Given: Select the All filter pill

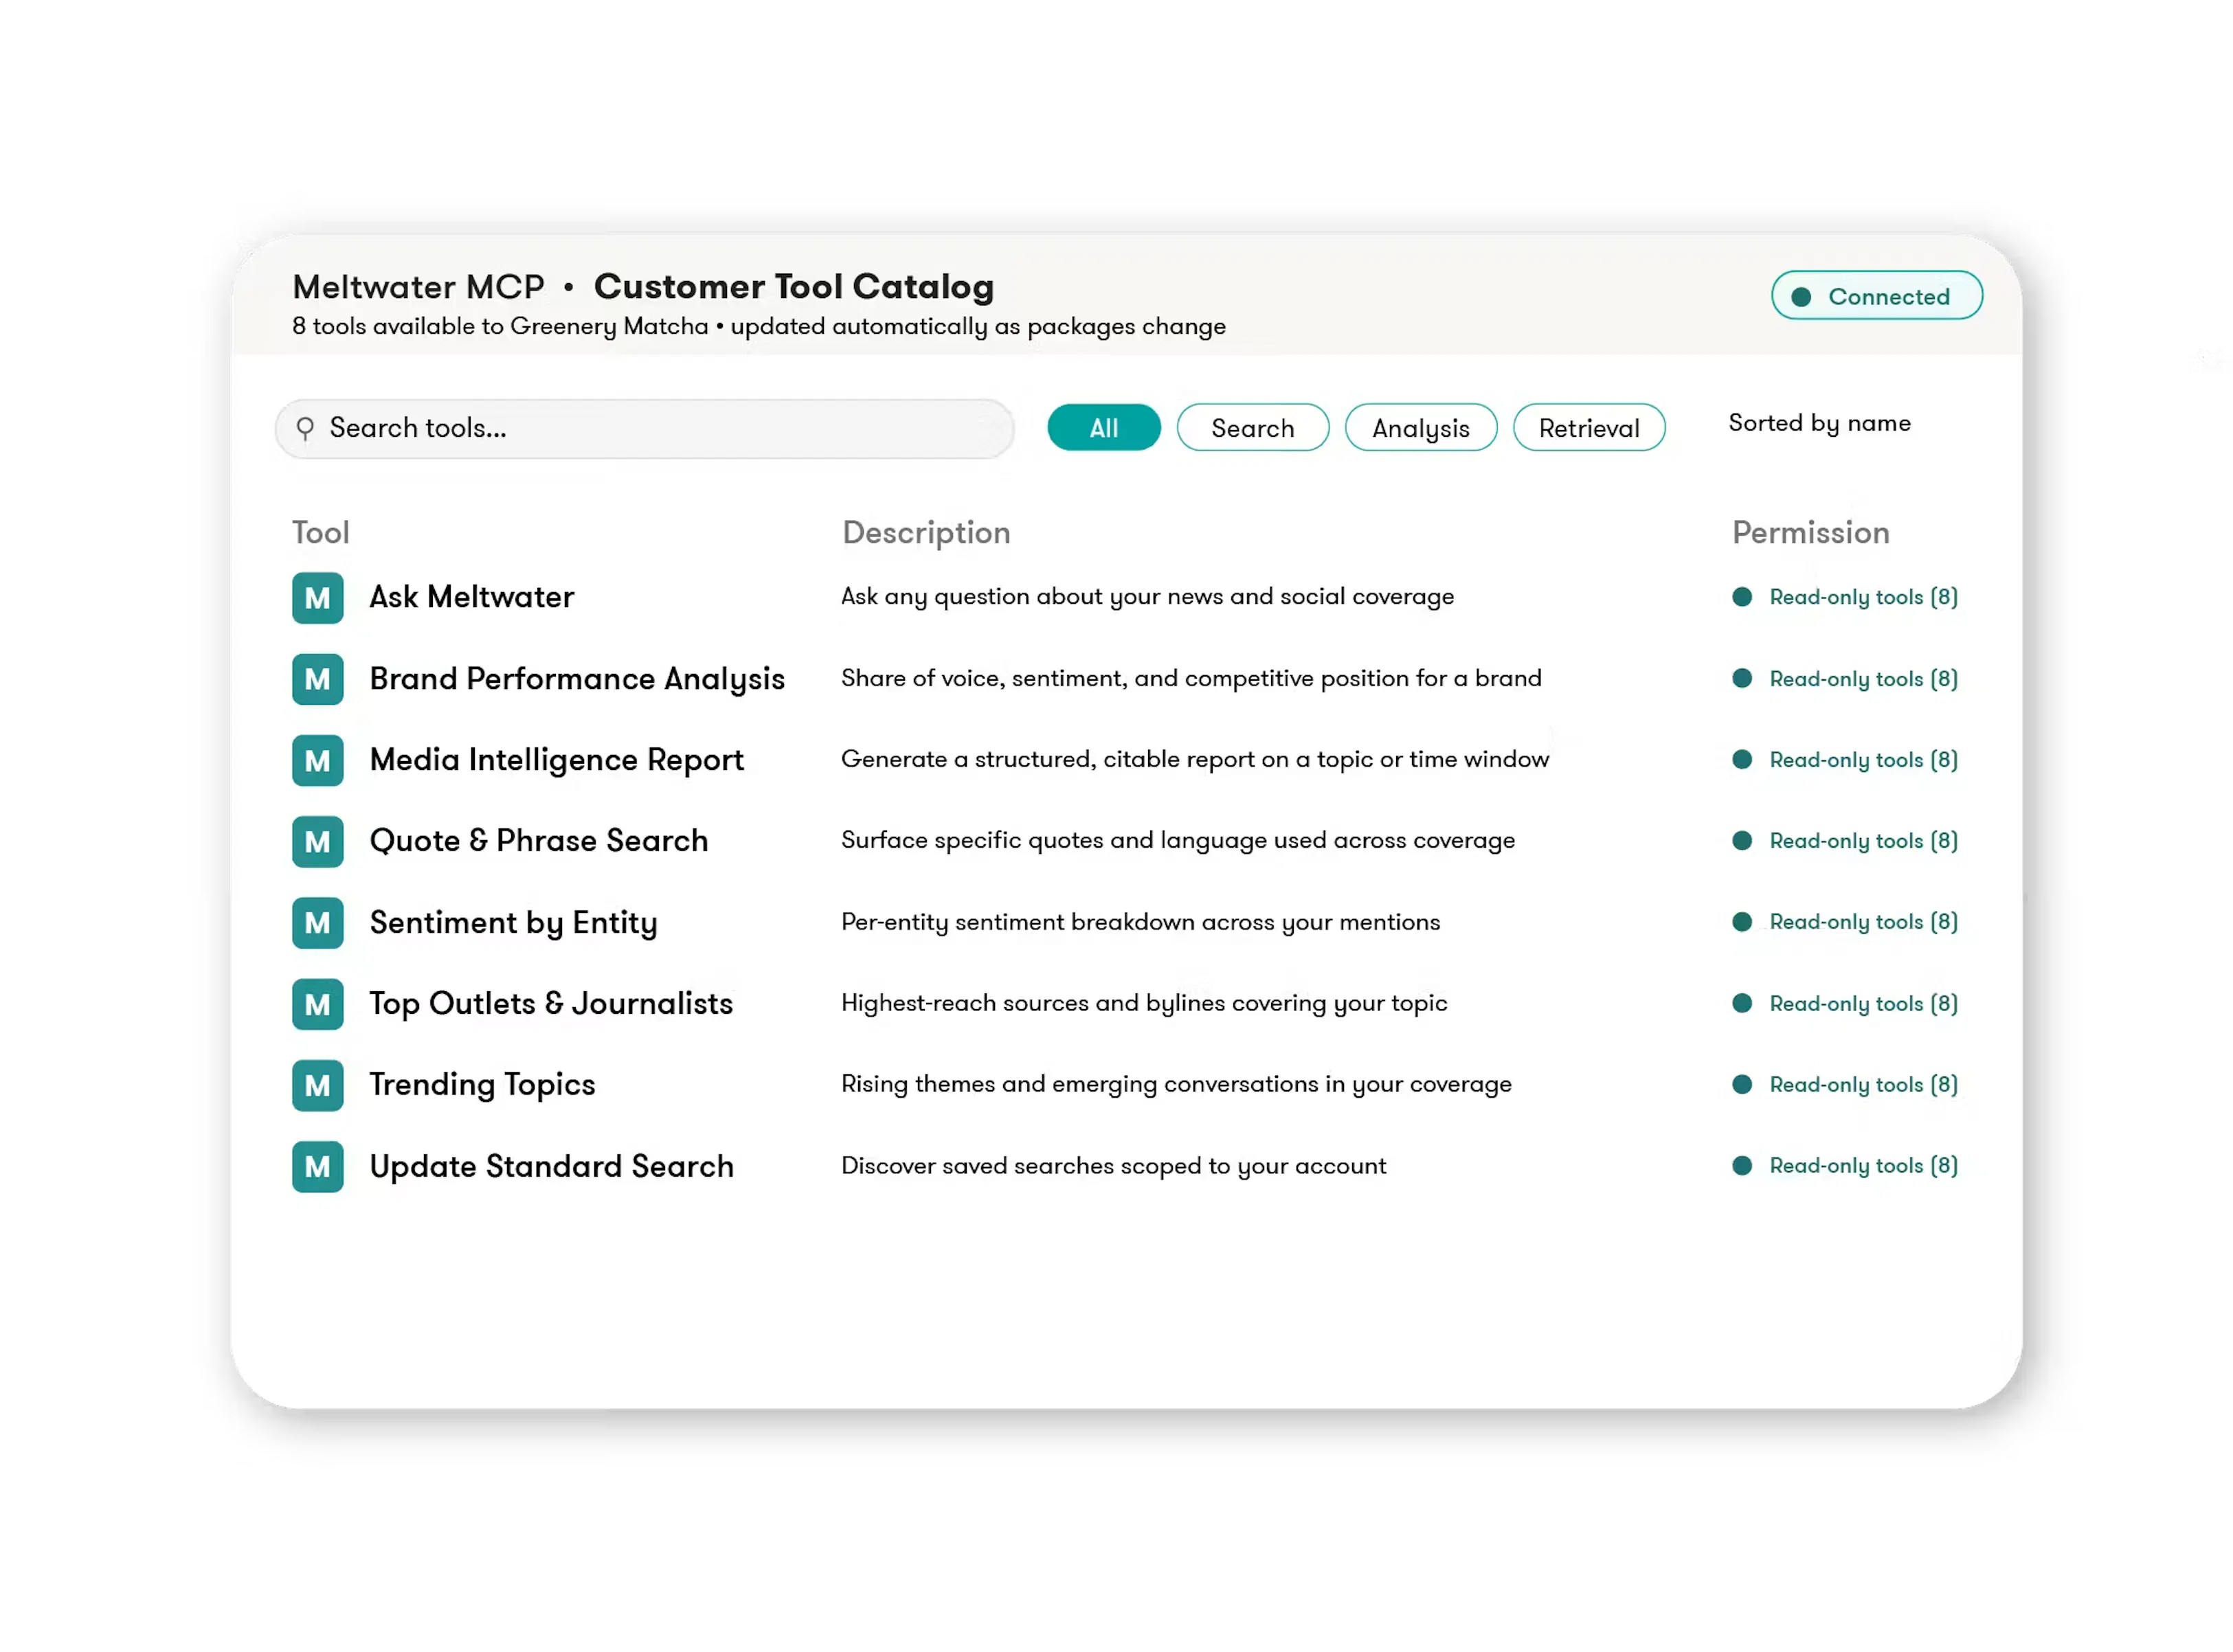Looking at the screenshot, I should tap(1104, 428).
